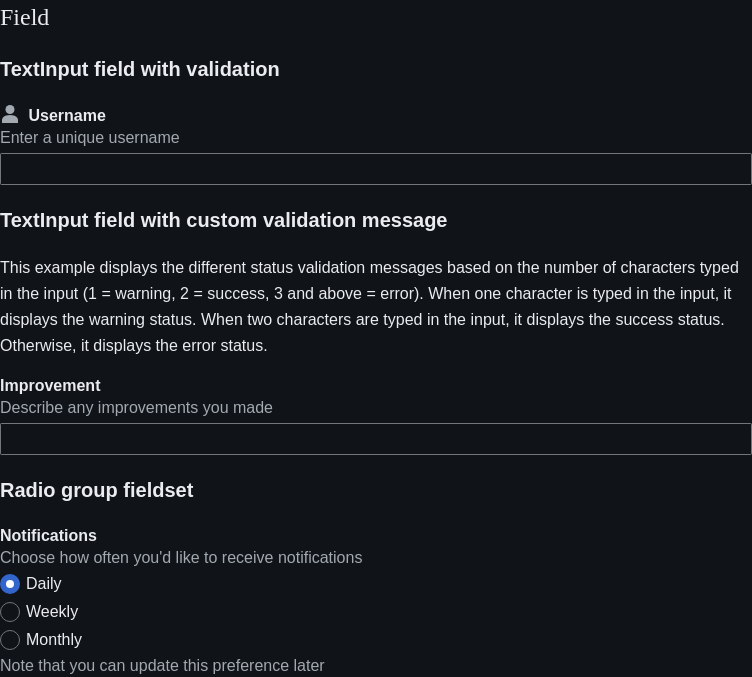Select the Weekly radio button
This screenshot has width=752, height=677.
click(x=10, y=612)
